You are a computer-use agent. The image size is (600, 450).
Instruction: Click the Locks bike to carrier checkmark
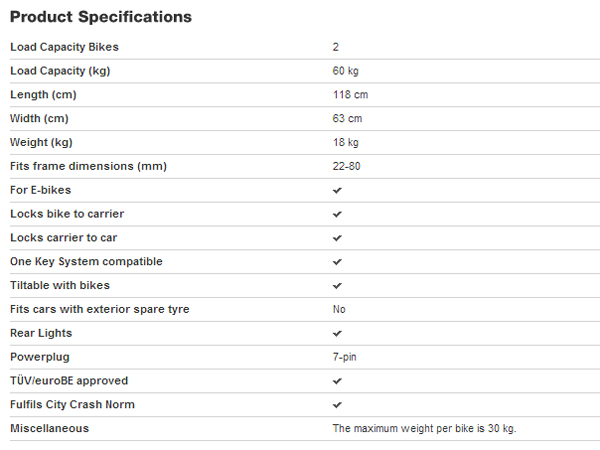[337, 214]
